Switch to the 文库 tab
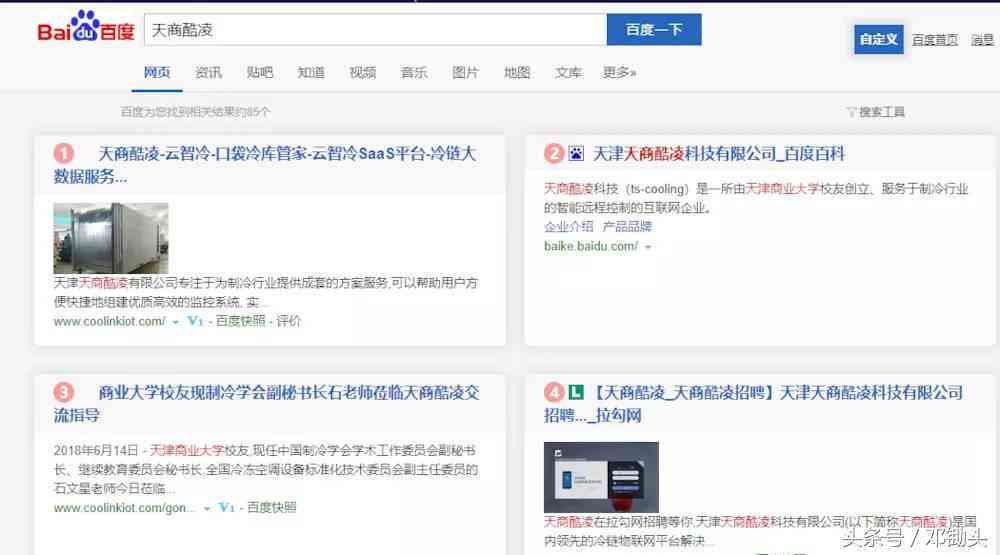The width and height of the screenshot is (1000, 555). [x=568, y=73]
